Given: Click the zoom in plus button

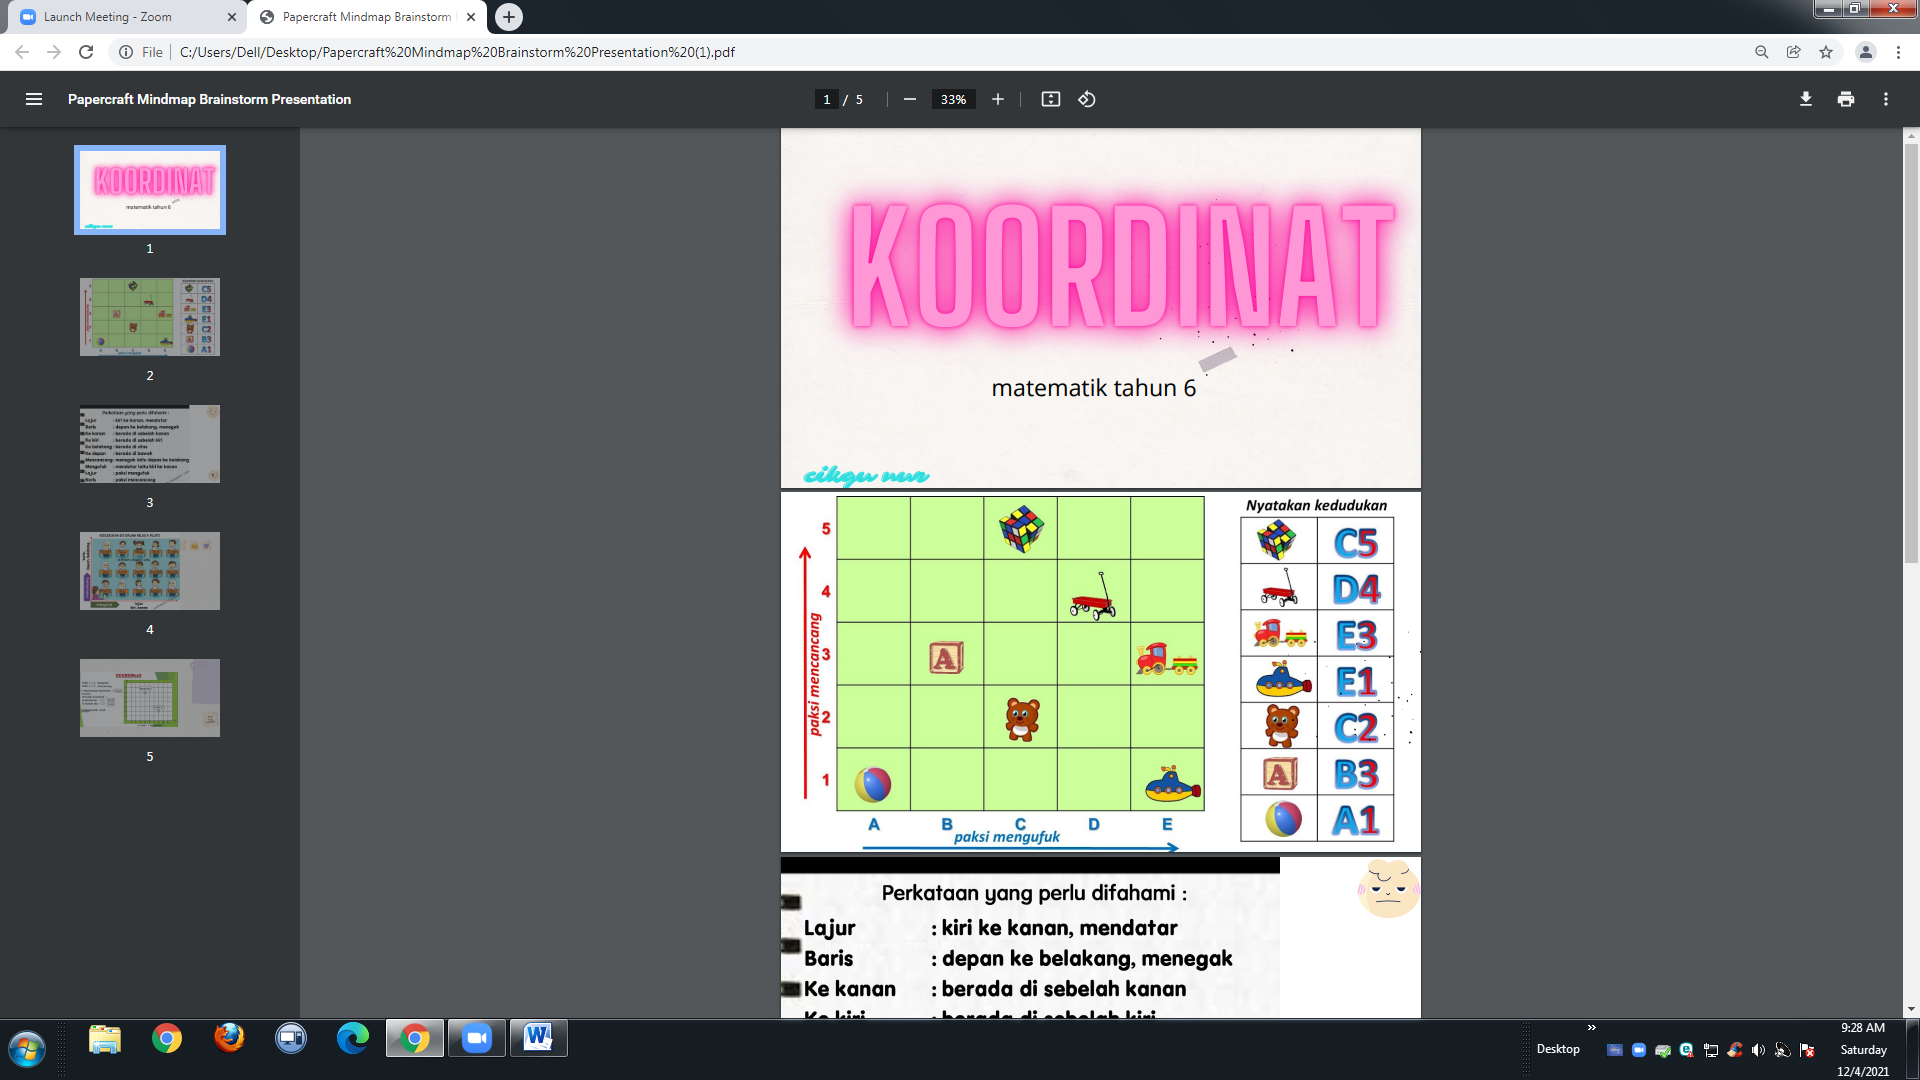Looking at the screenshot, I should pyautogui.click(x=997, y=99).
